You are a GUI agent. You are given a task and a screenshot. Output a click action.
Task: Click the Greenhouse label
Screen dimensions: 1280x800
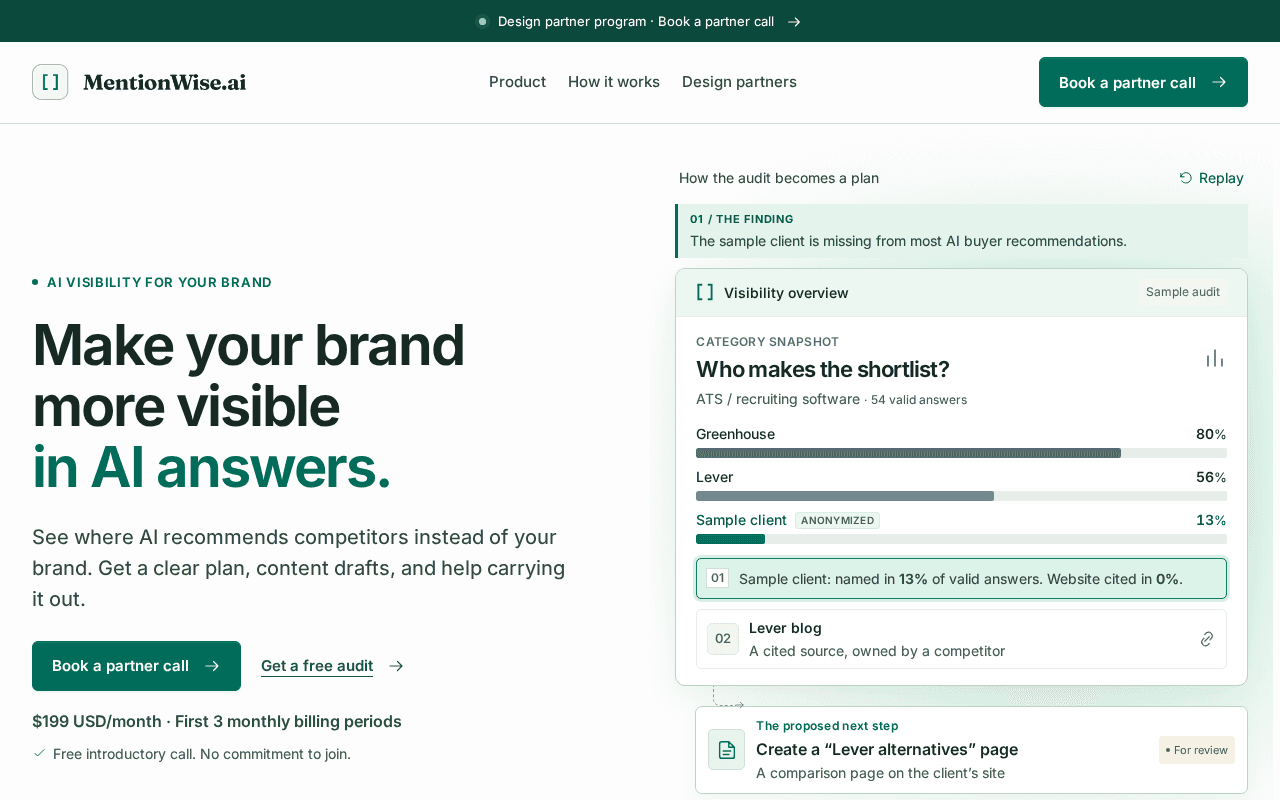coord(735,434)
